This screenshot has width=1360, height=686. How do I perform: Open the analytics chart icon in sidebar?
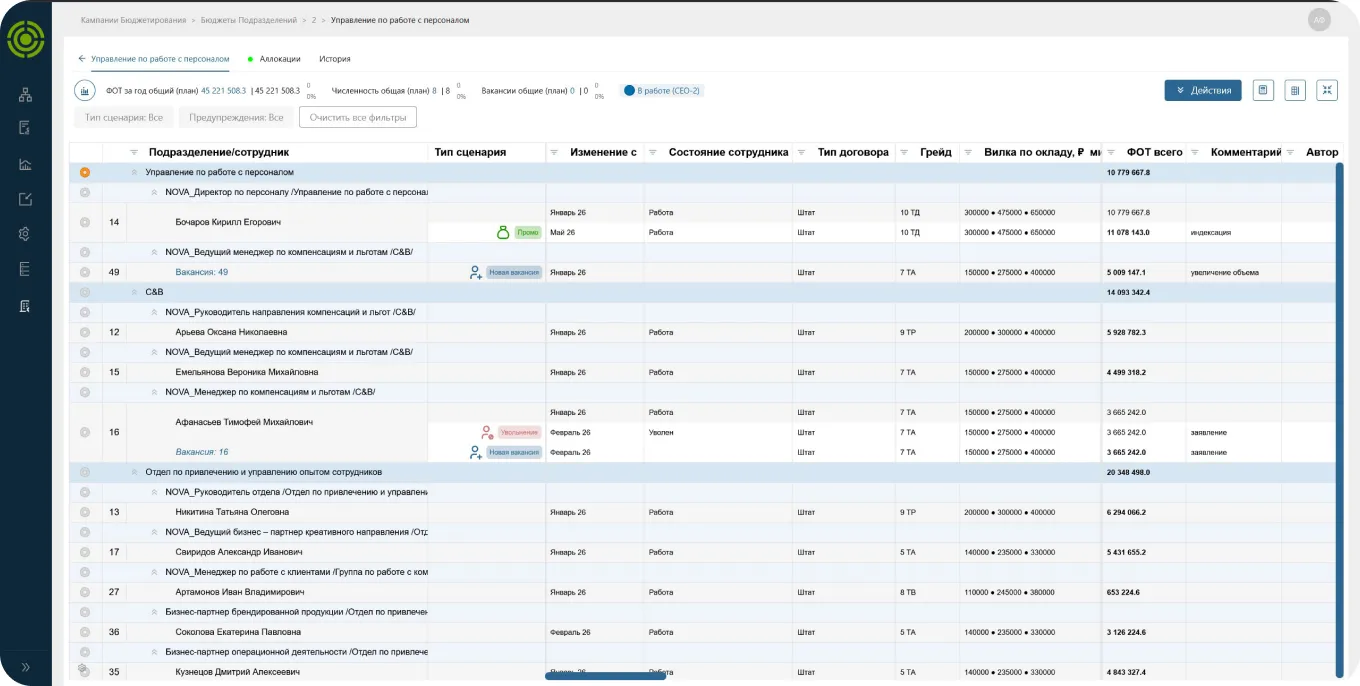tap(26, 164)
